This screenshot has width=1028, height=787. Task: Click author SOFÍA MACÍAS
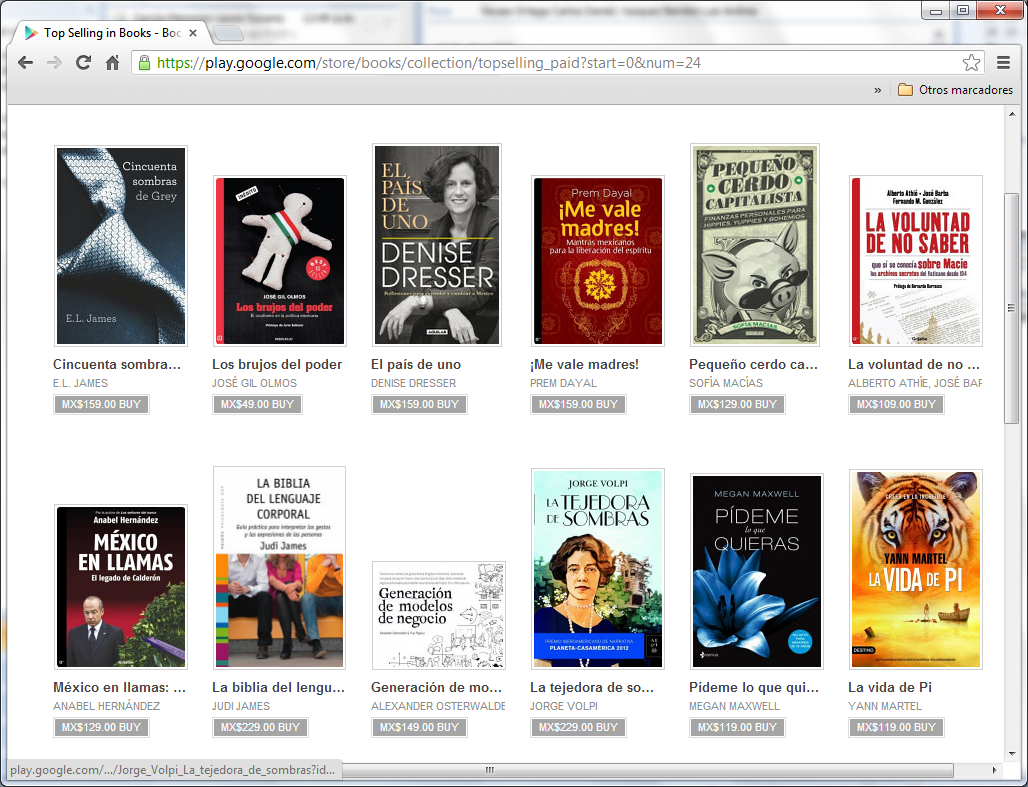pyautogui.click(x=726, y=383)
